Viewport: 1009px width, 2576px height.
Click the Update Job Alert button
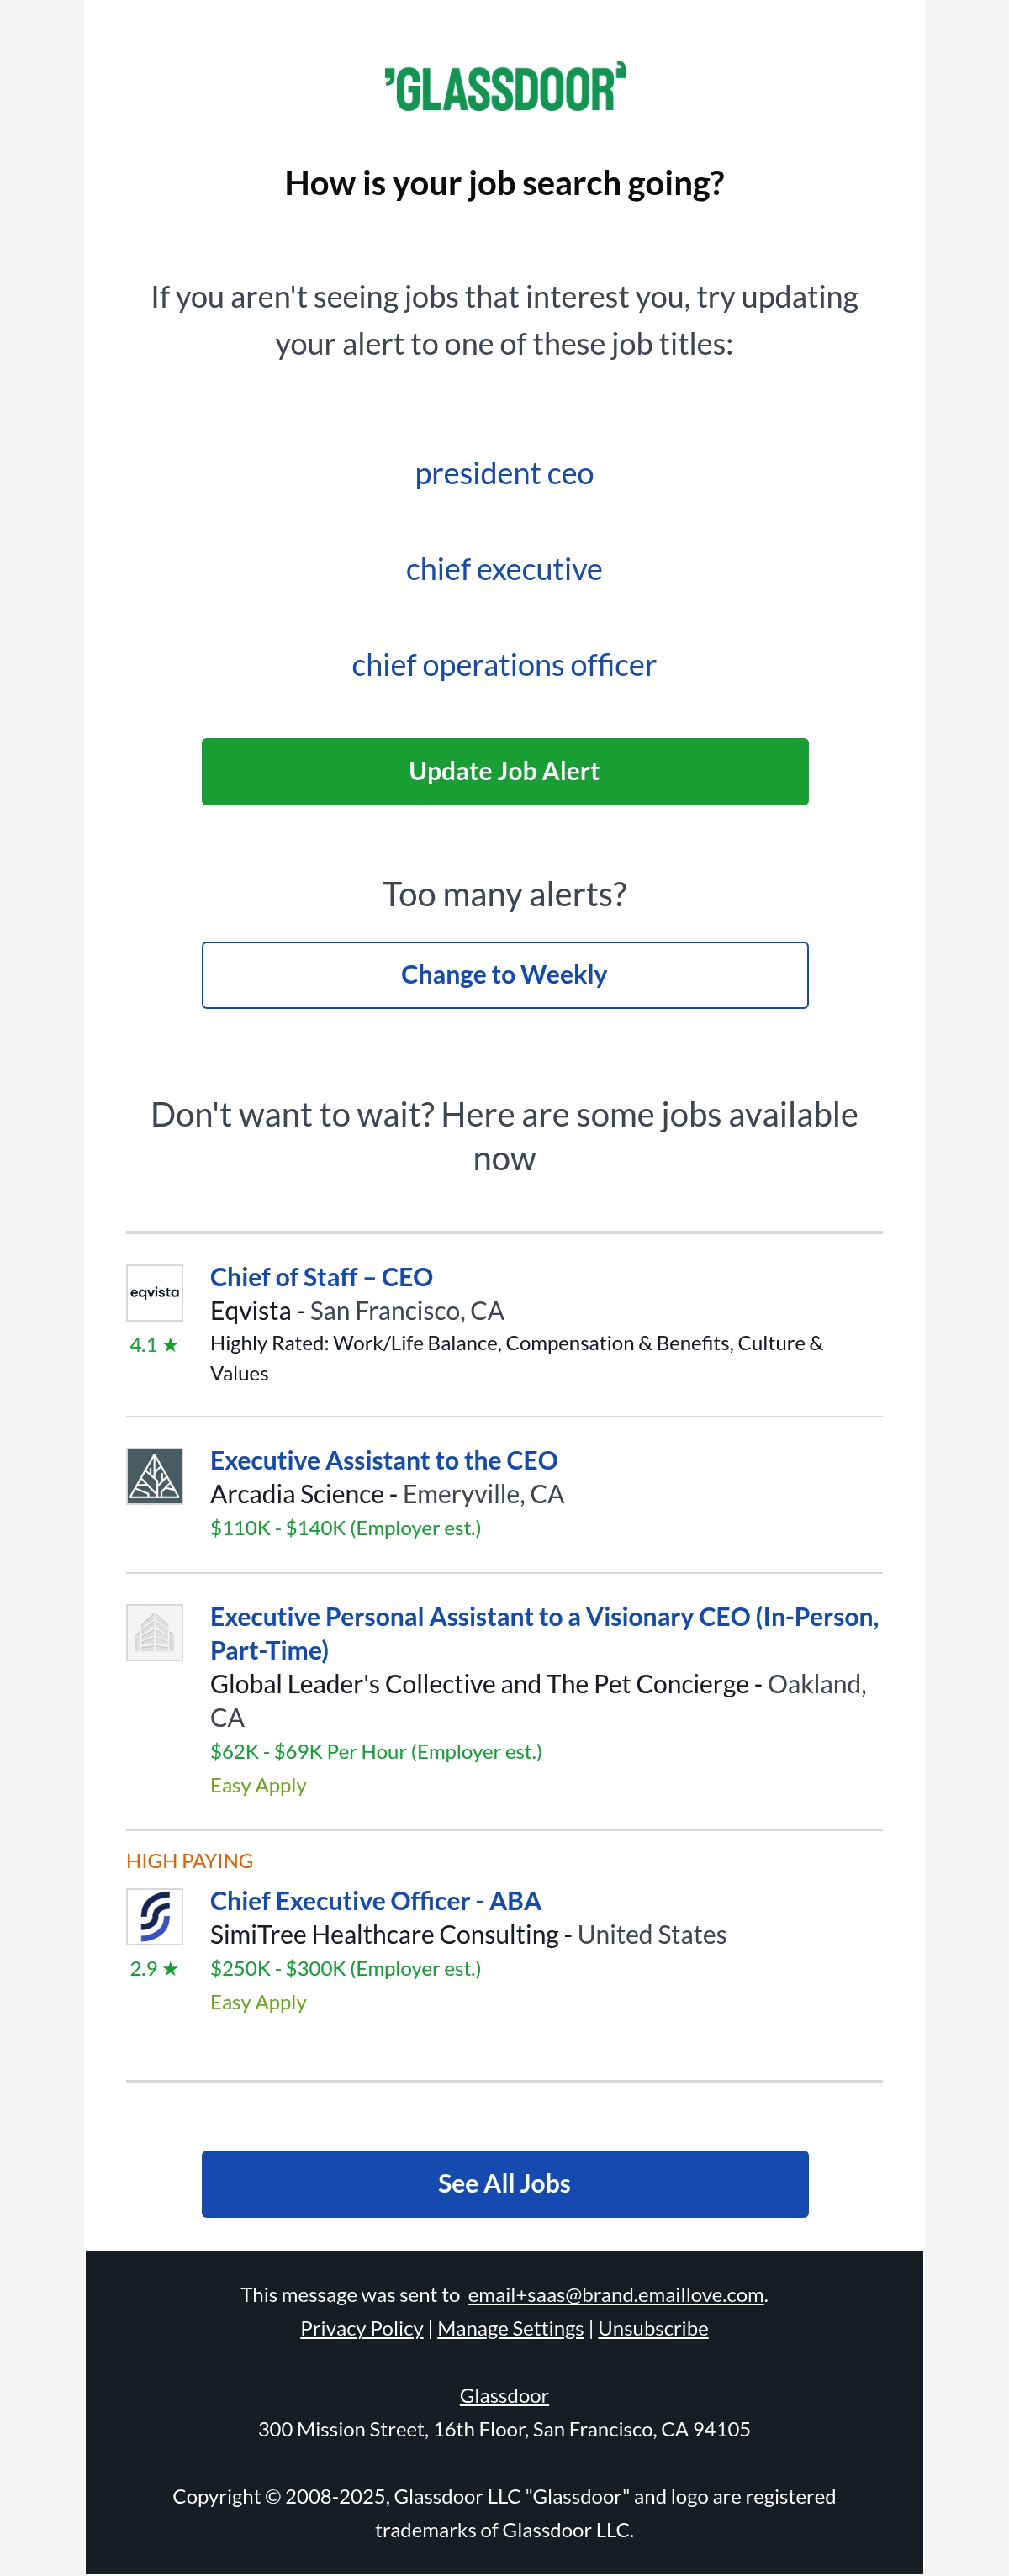coord(505,772)
